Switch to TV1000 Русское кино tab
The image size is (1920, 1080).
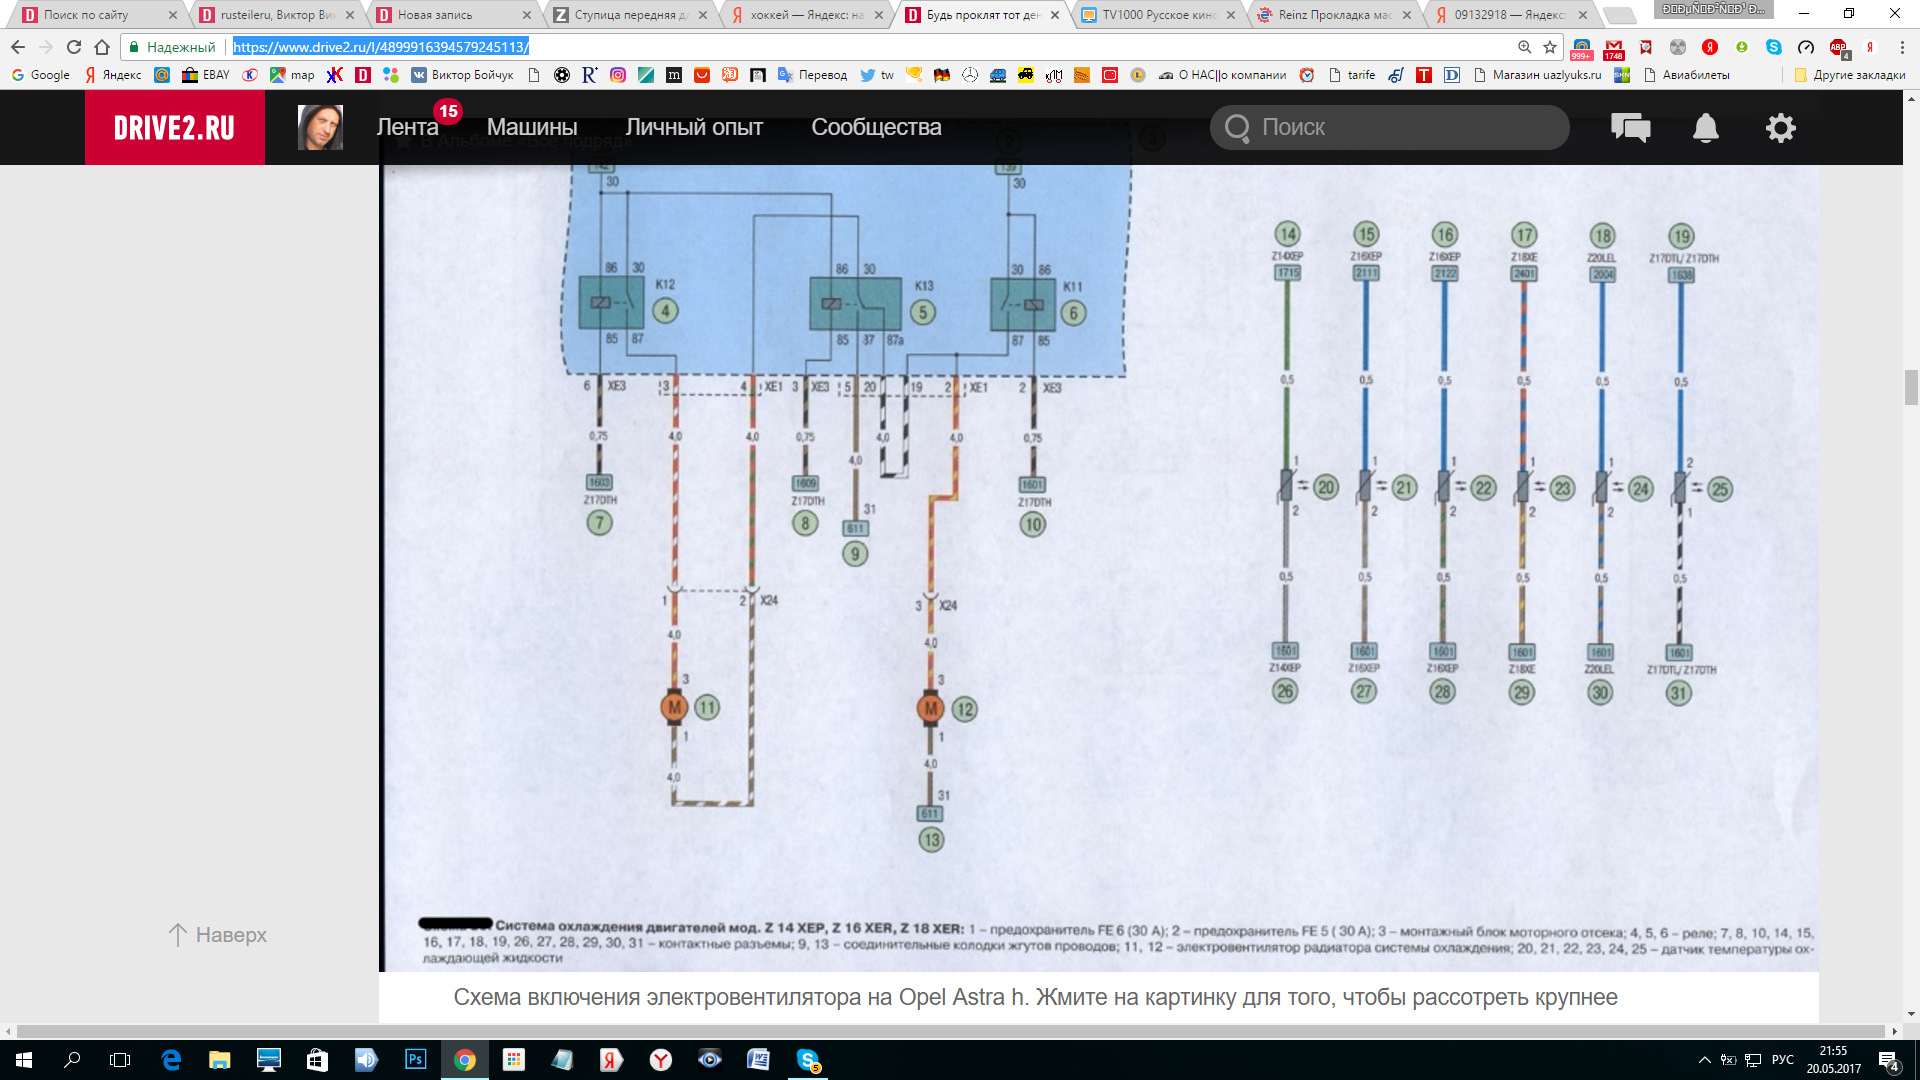1160,15
